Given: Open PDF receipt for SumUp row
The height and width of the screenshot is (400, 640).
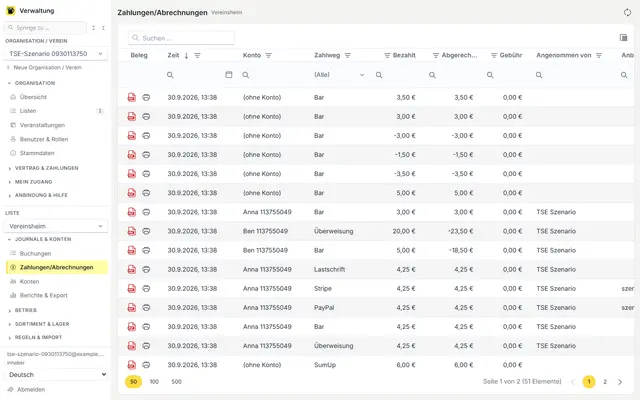Looking at the screenshot, I should pos(131,365).
